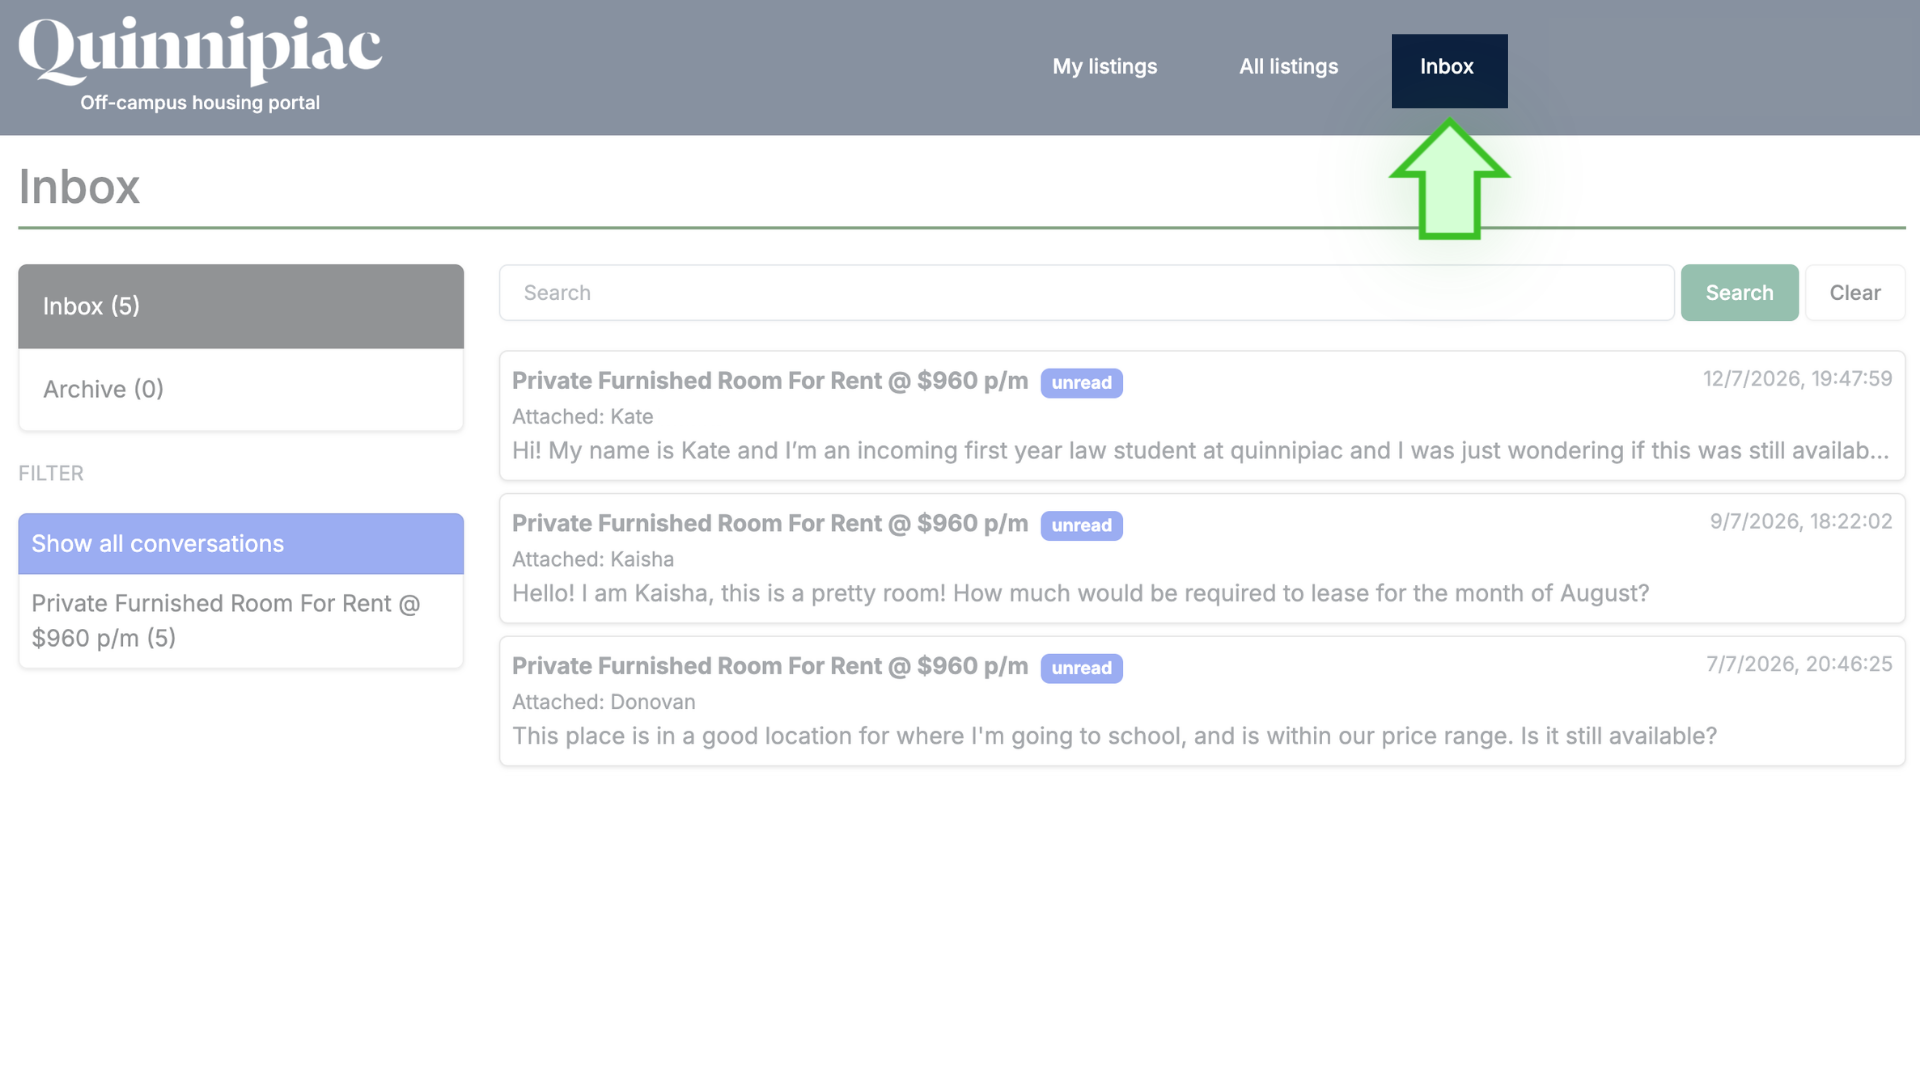Click unread badge on Donovan's message
Screen dimensions: 1920x1080
1081,668
